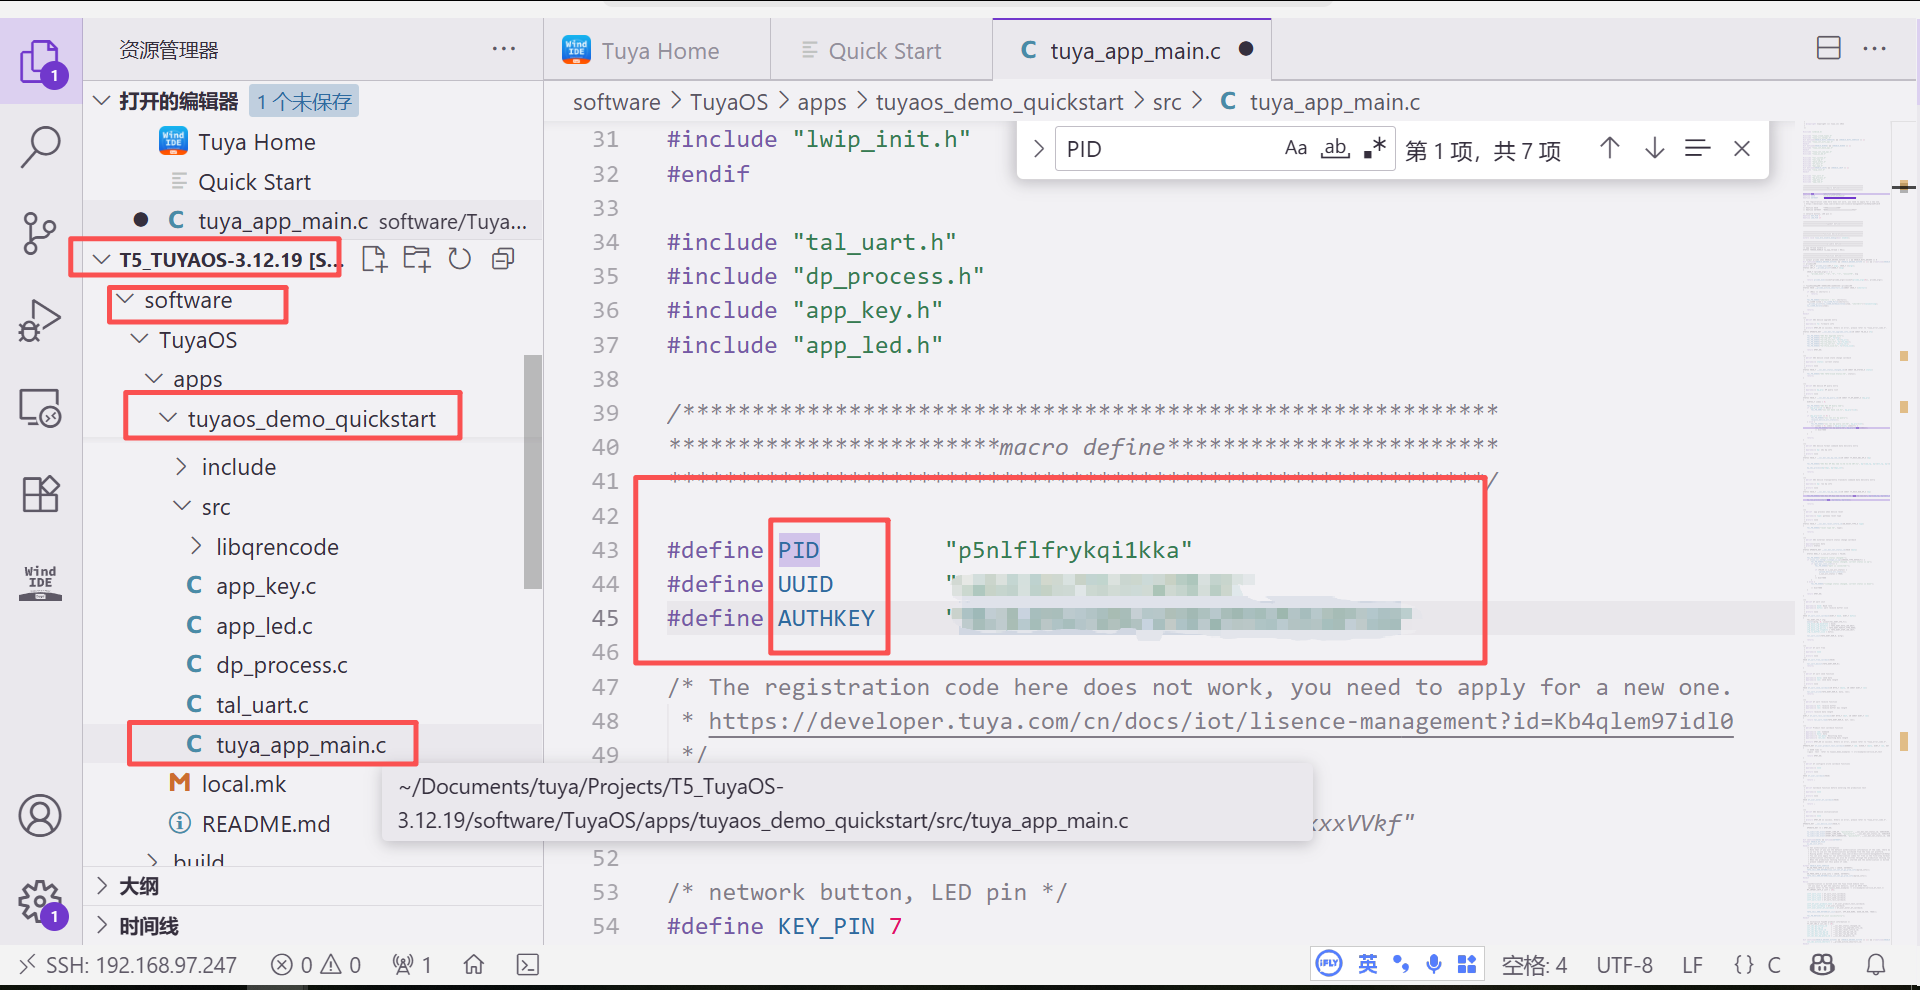Change UTF-8 file encoding
This screenshot has width=1920, height=990.
[x=1624, y=965]
